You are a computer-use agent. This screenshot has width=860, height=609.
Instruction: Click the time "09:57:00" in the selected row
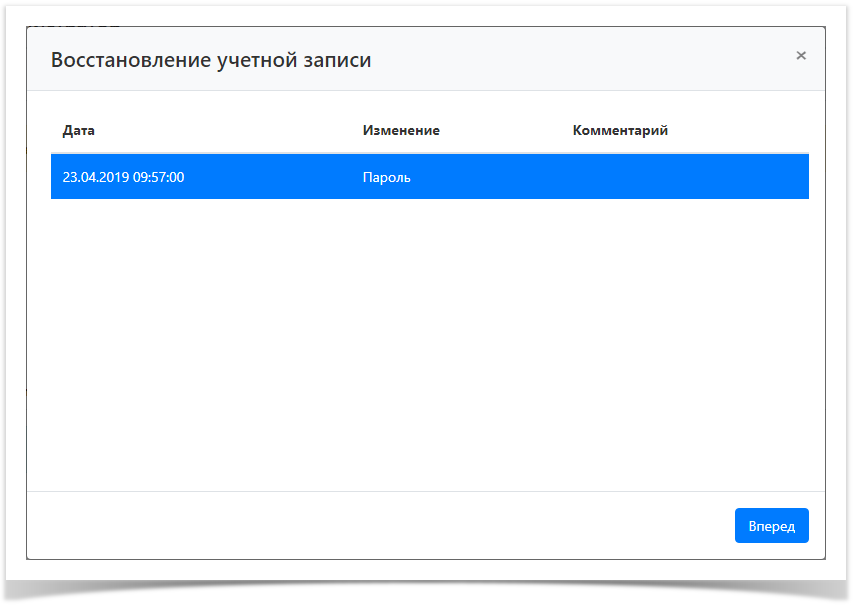click(158, 178)
